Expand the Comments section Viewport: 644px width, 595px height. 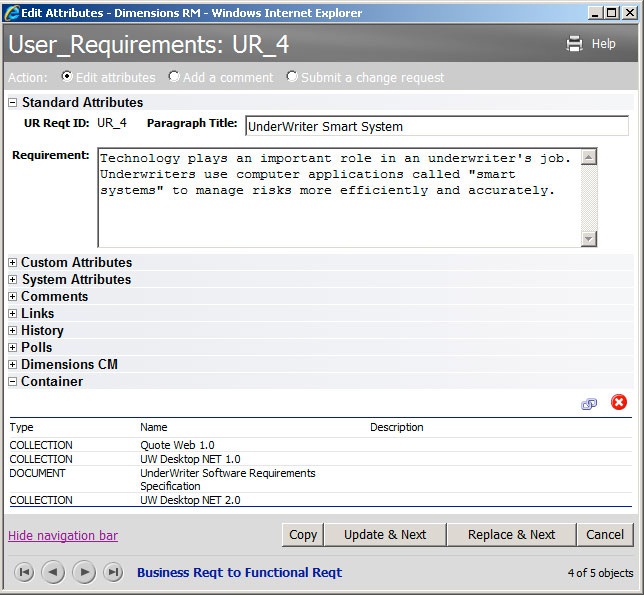(13, 296)
